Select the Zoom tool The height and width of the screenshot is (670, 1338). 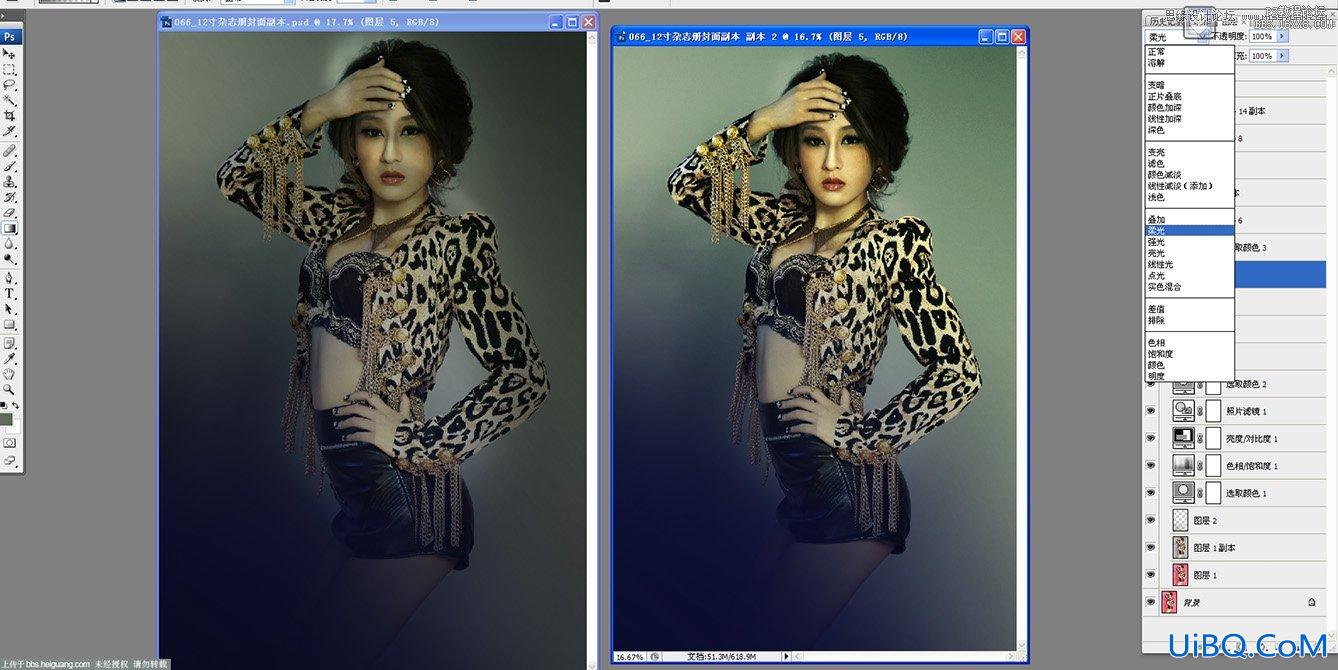tap(9, 389)
